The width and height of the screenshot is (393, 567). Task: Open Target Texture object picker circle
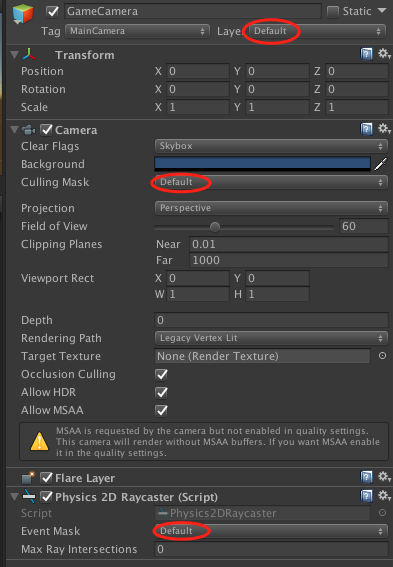point(382,356)
